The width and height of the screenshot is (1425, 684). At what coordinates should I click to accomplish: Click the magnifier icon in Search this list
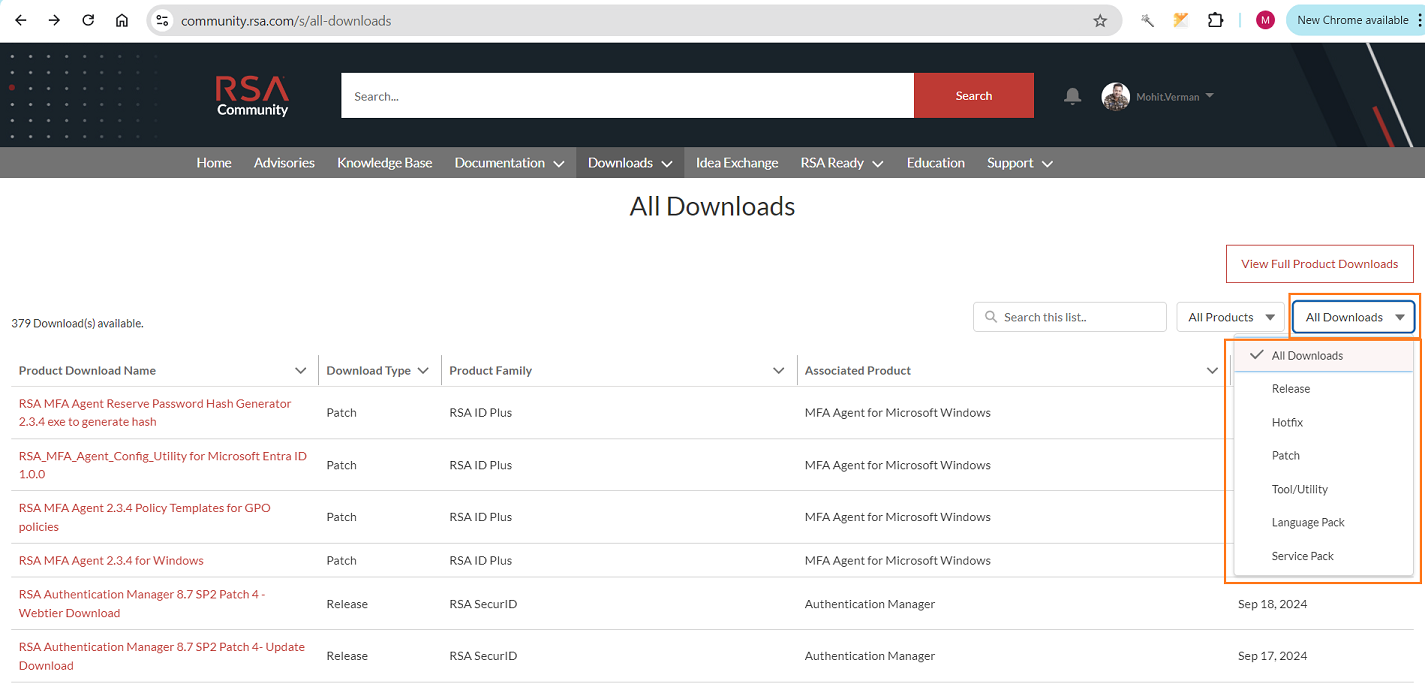[990, 316]
